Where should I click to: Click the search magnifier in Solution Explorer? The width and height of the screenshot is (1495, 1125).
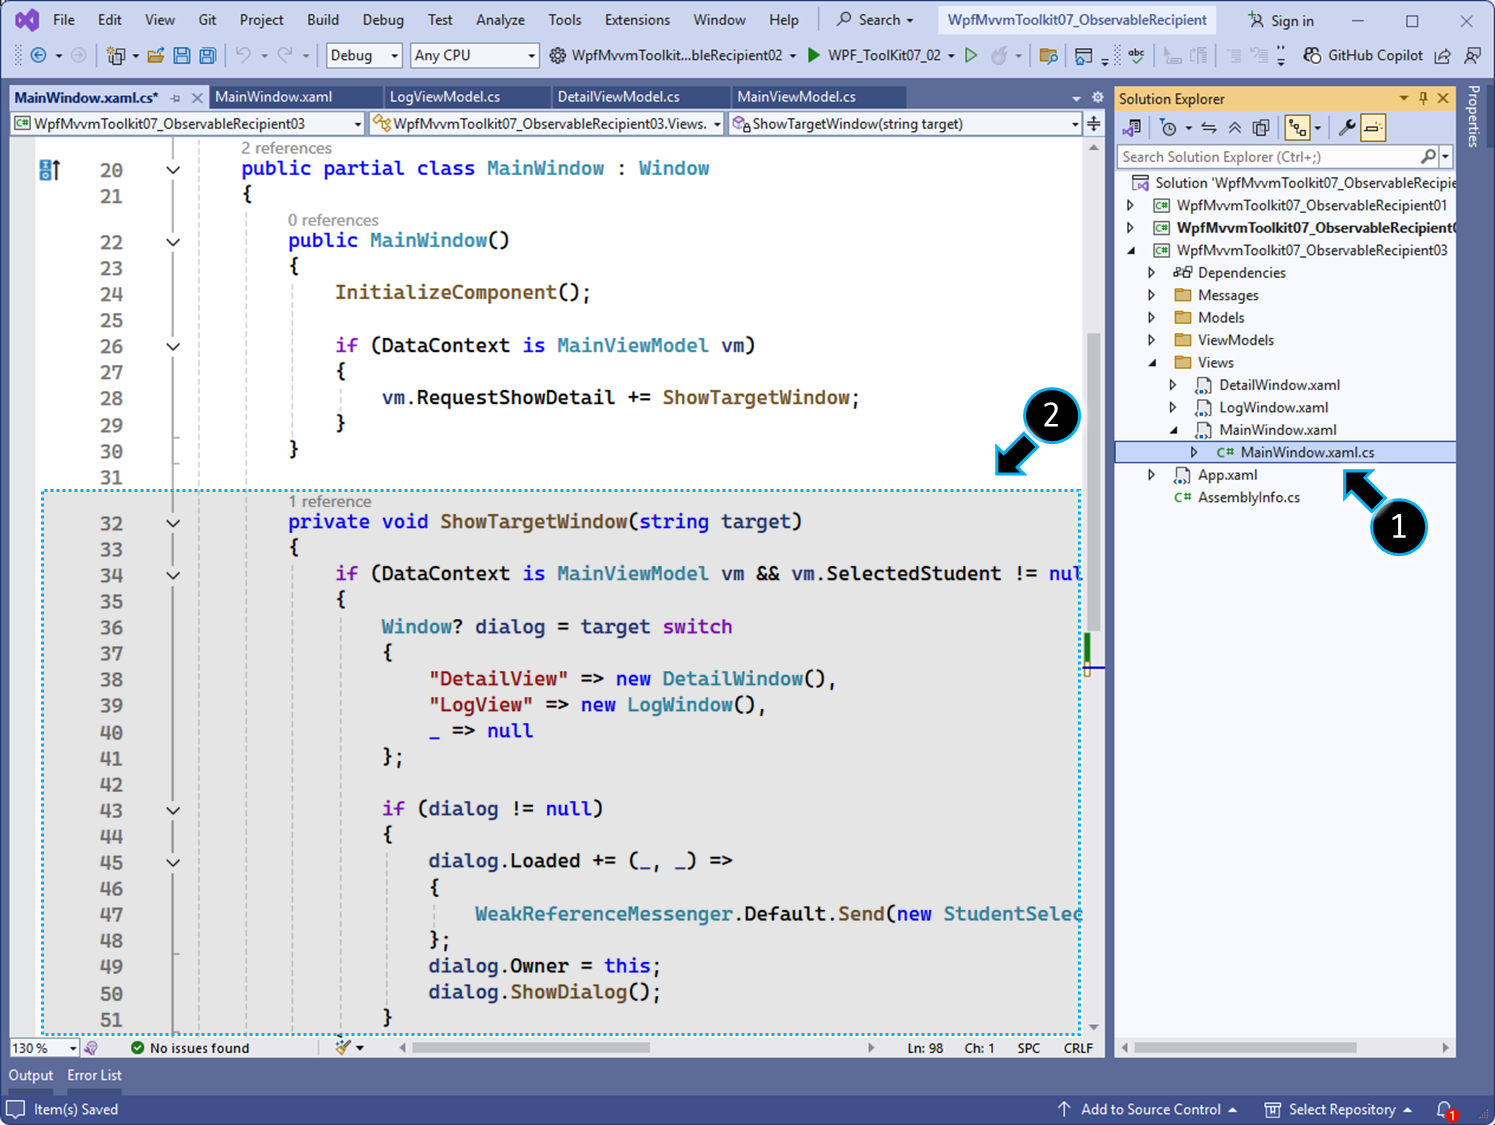point(1428,157)
